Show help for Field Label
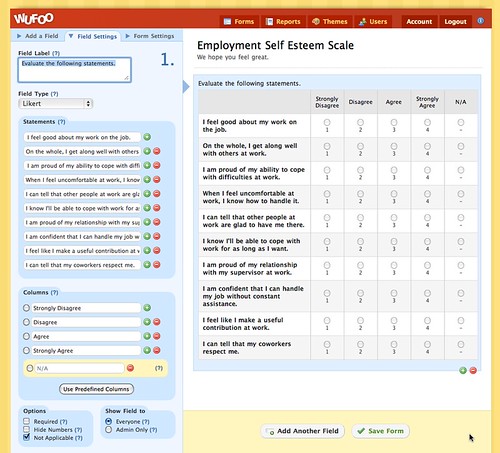The width and height of the screenshot is (500, 453). click(x=56, y=53)
